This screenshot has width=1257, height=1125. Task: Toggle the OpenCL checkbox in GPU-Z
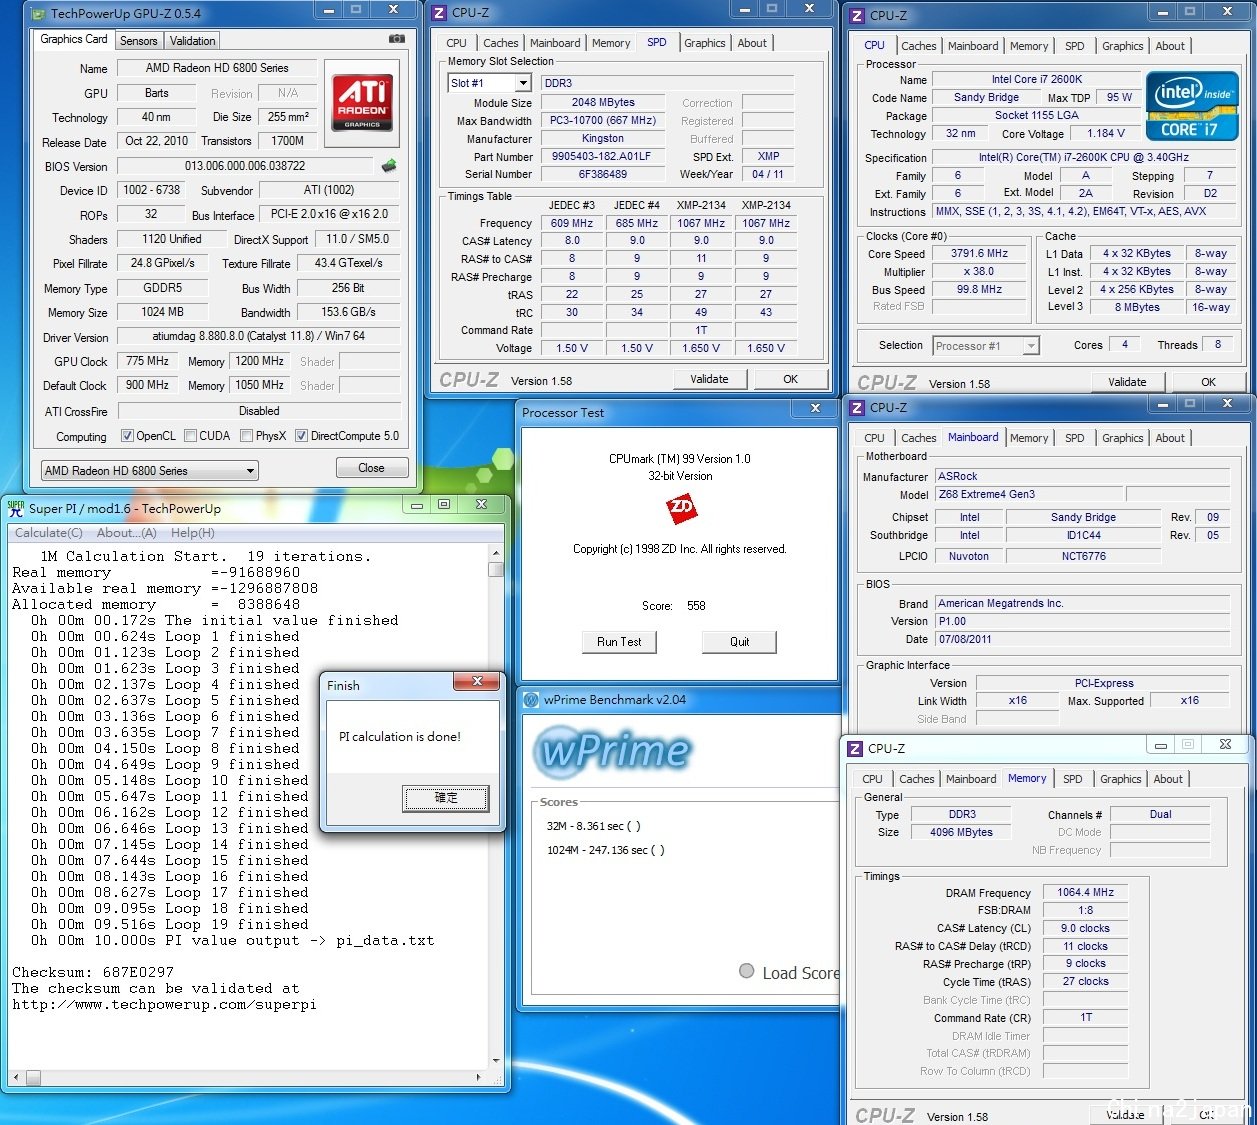click(127, 436)
